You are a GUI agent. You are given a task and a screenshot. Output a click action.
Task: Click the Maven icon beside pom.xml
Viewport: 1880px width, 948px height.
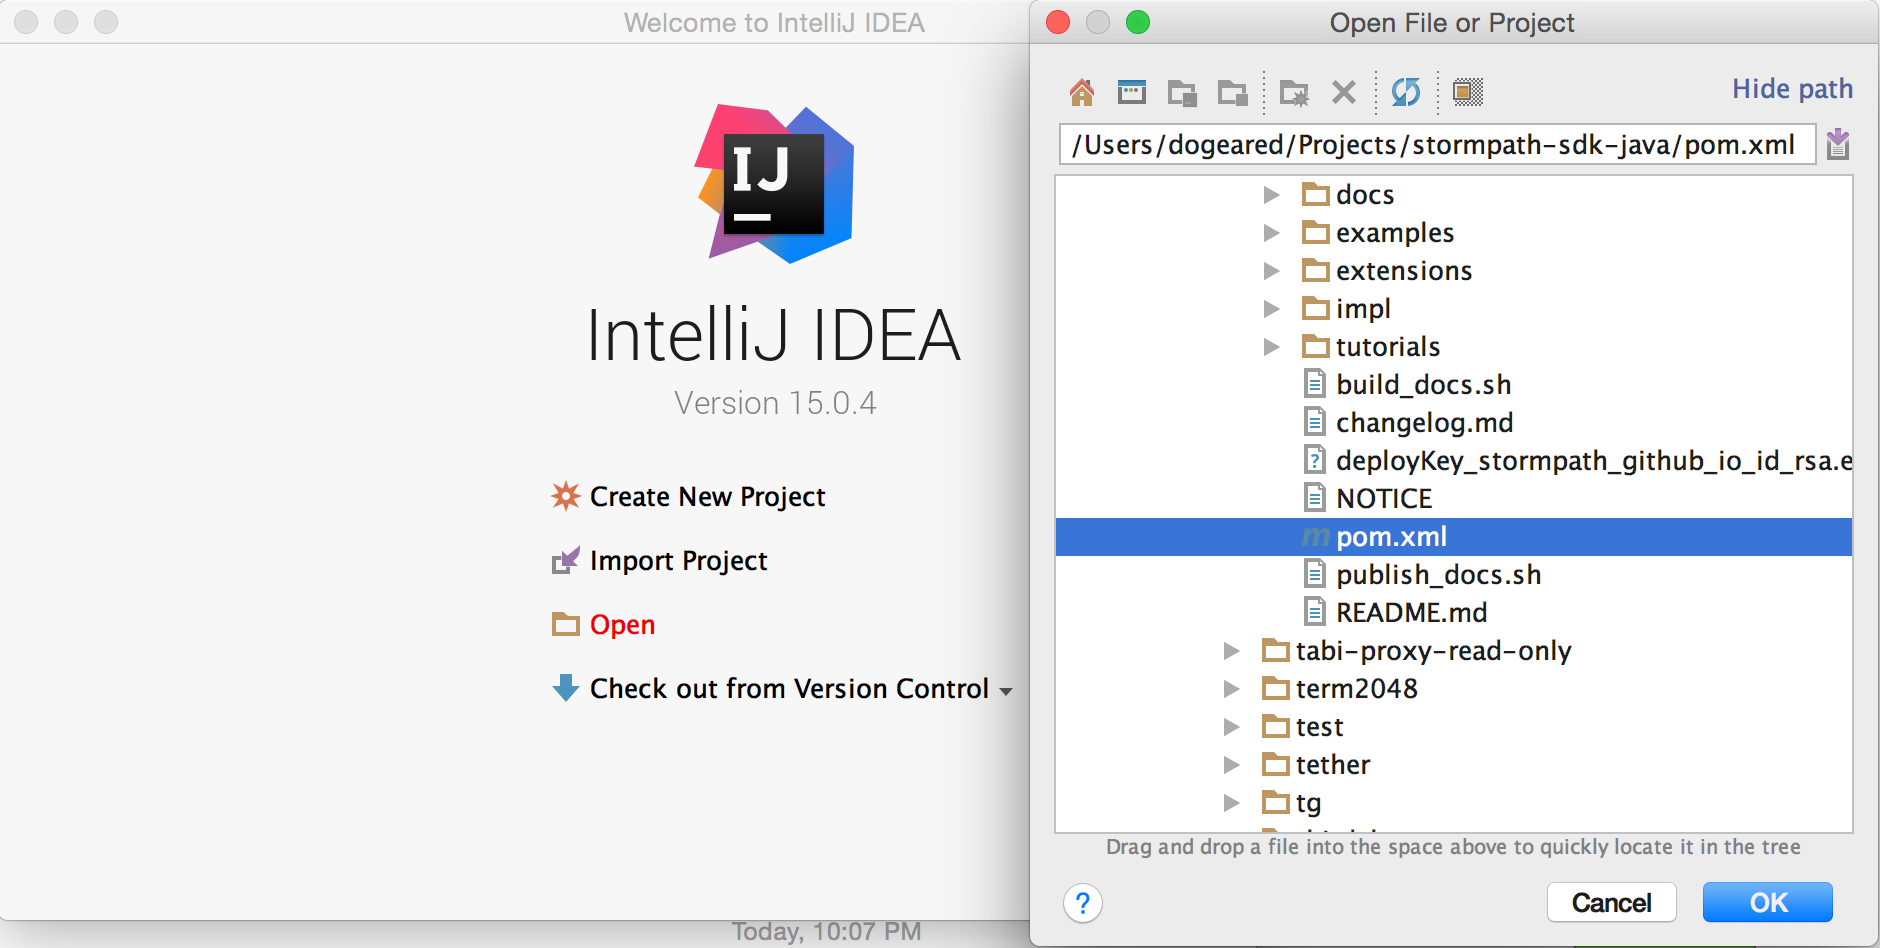[x=1315, y=538]
